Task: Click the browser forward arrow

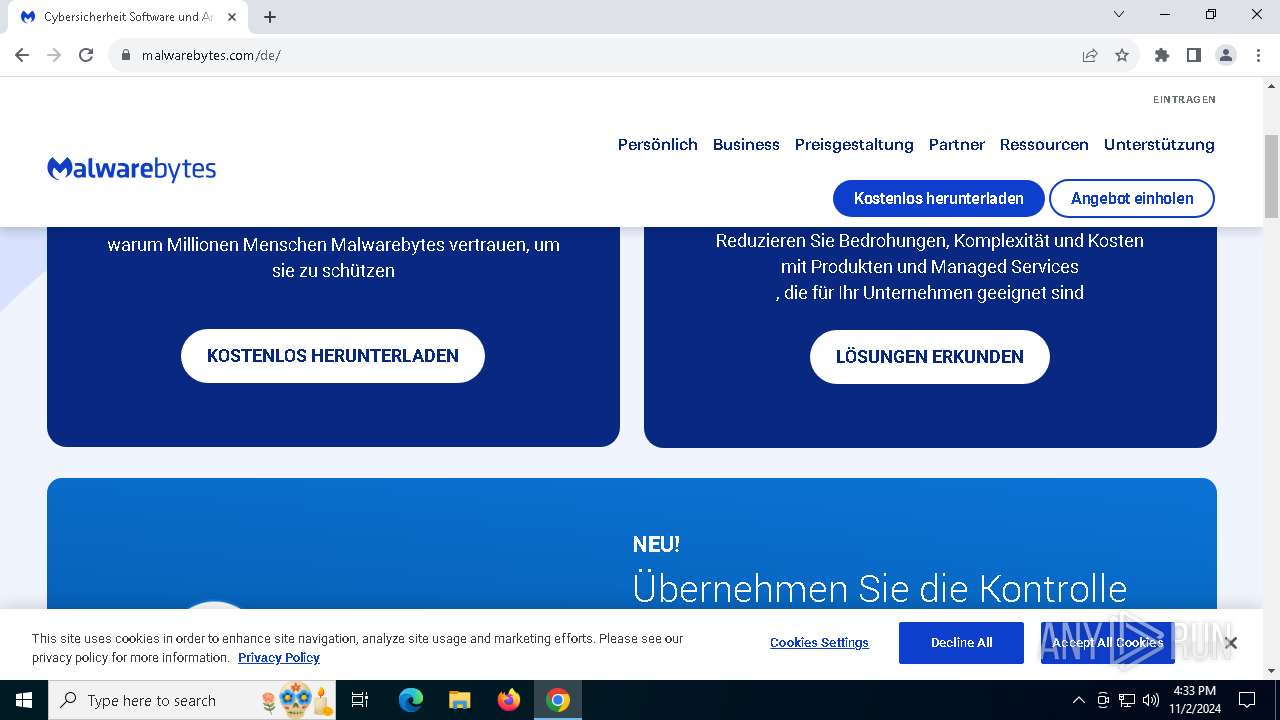Action: click(x=54, y=55)
